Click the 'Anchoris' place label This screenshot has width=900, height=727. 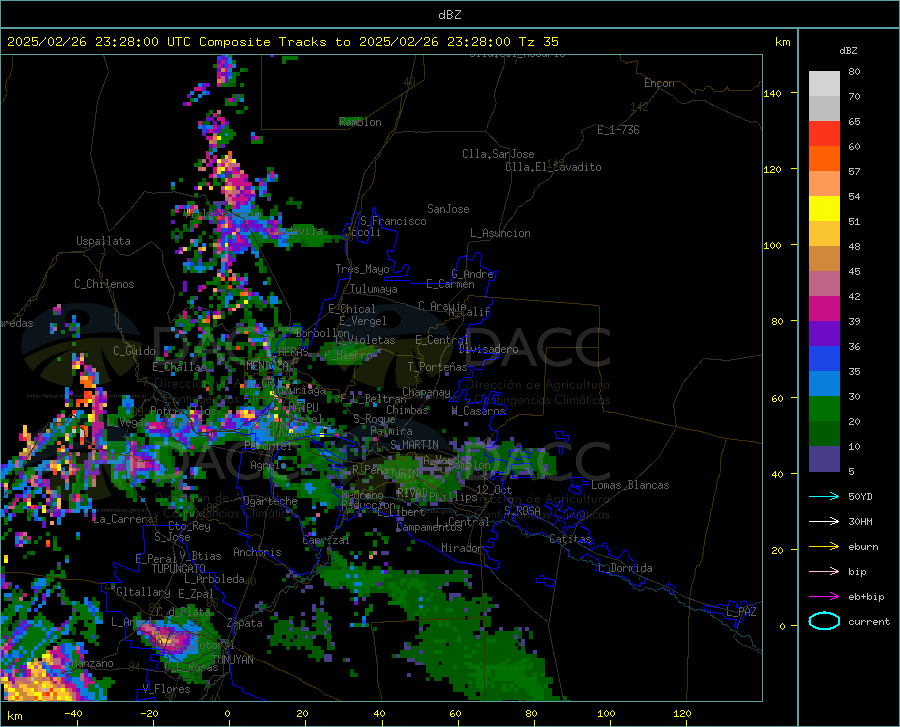(x=257, y=552)
